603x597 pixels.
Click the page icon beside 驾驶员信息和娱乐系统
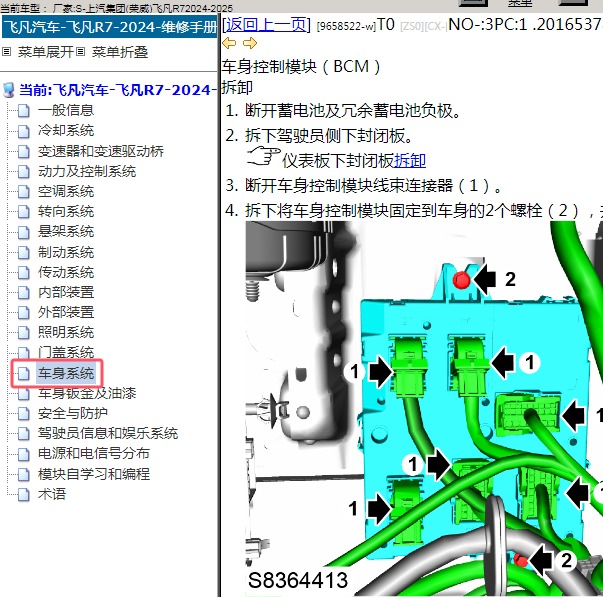pos(24,434)
